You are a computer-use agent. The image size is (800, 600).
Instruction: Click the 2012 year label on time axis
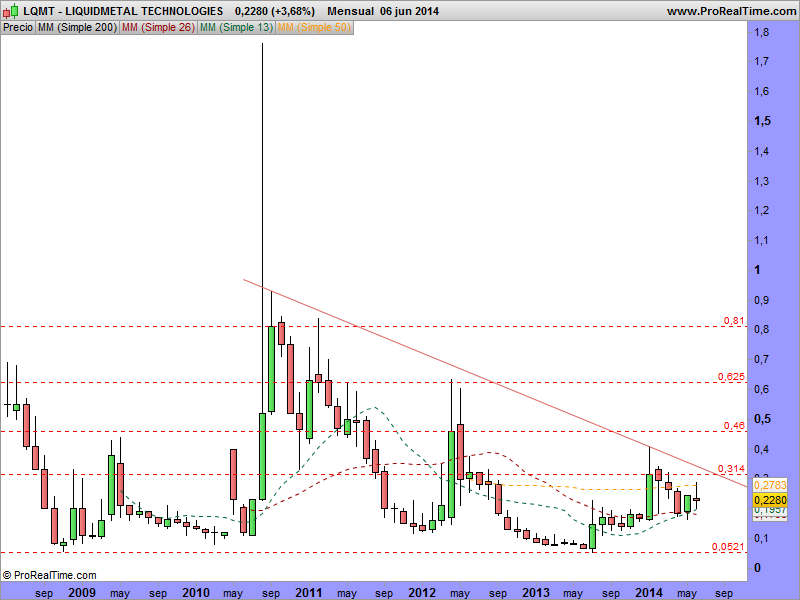[x=422, y=593]
